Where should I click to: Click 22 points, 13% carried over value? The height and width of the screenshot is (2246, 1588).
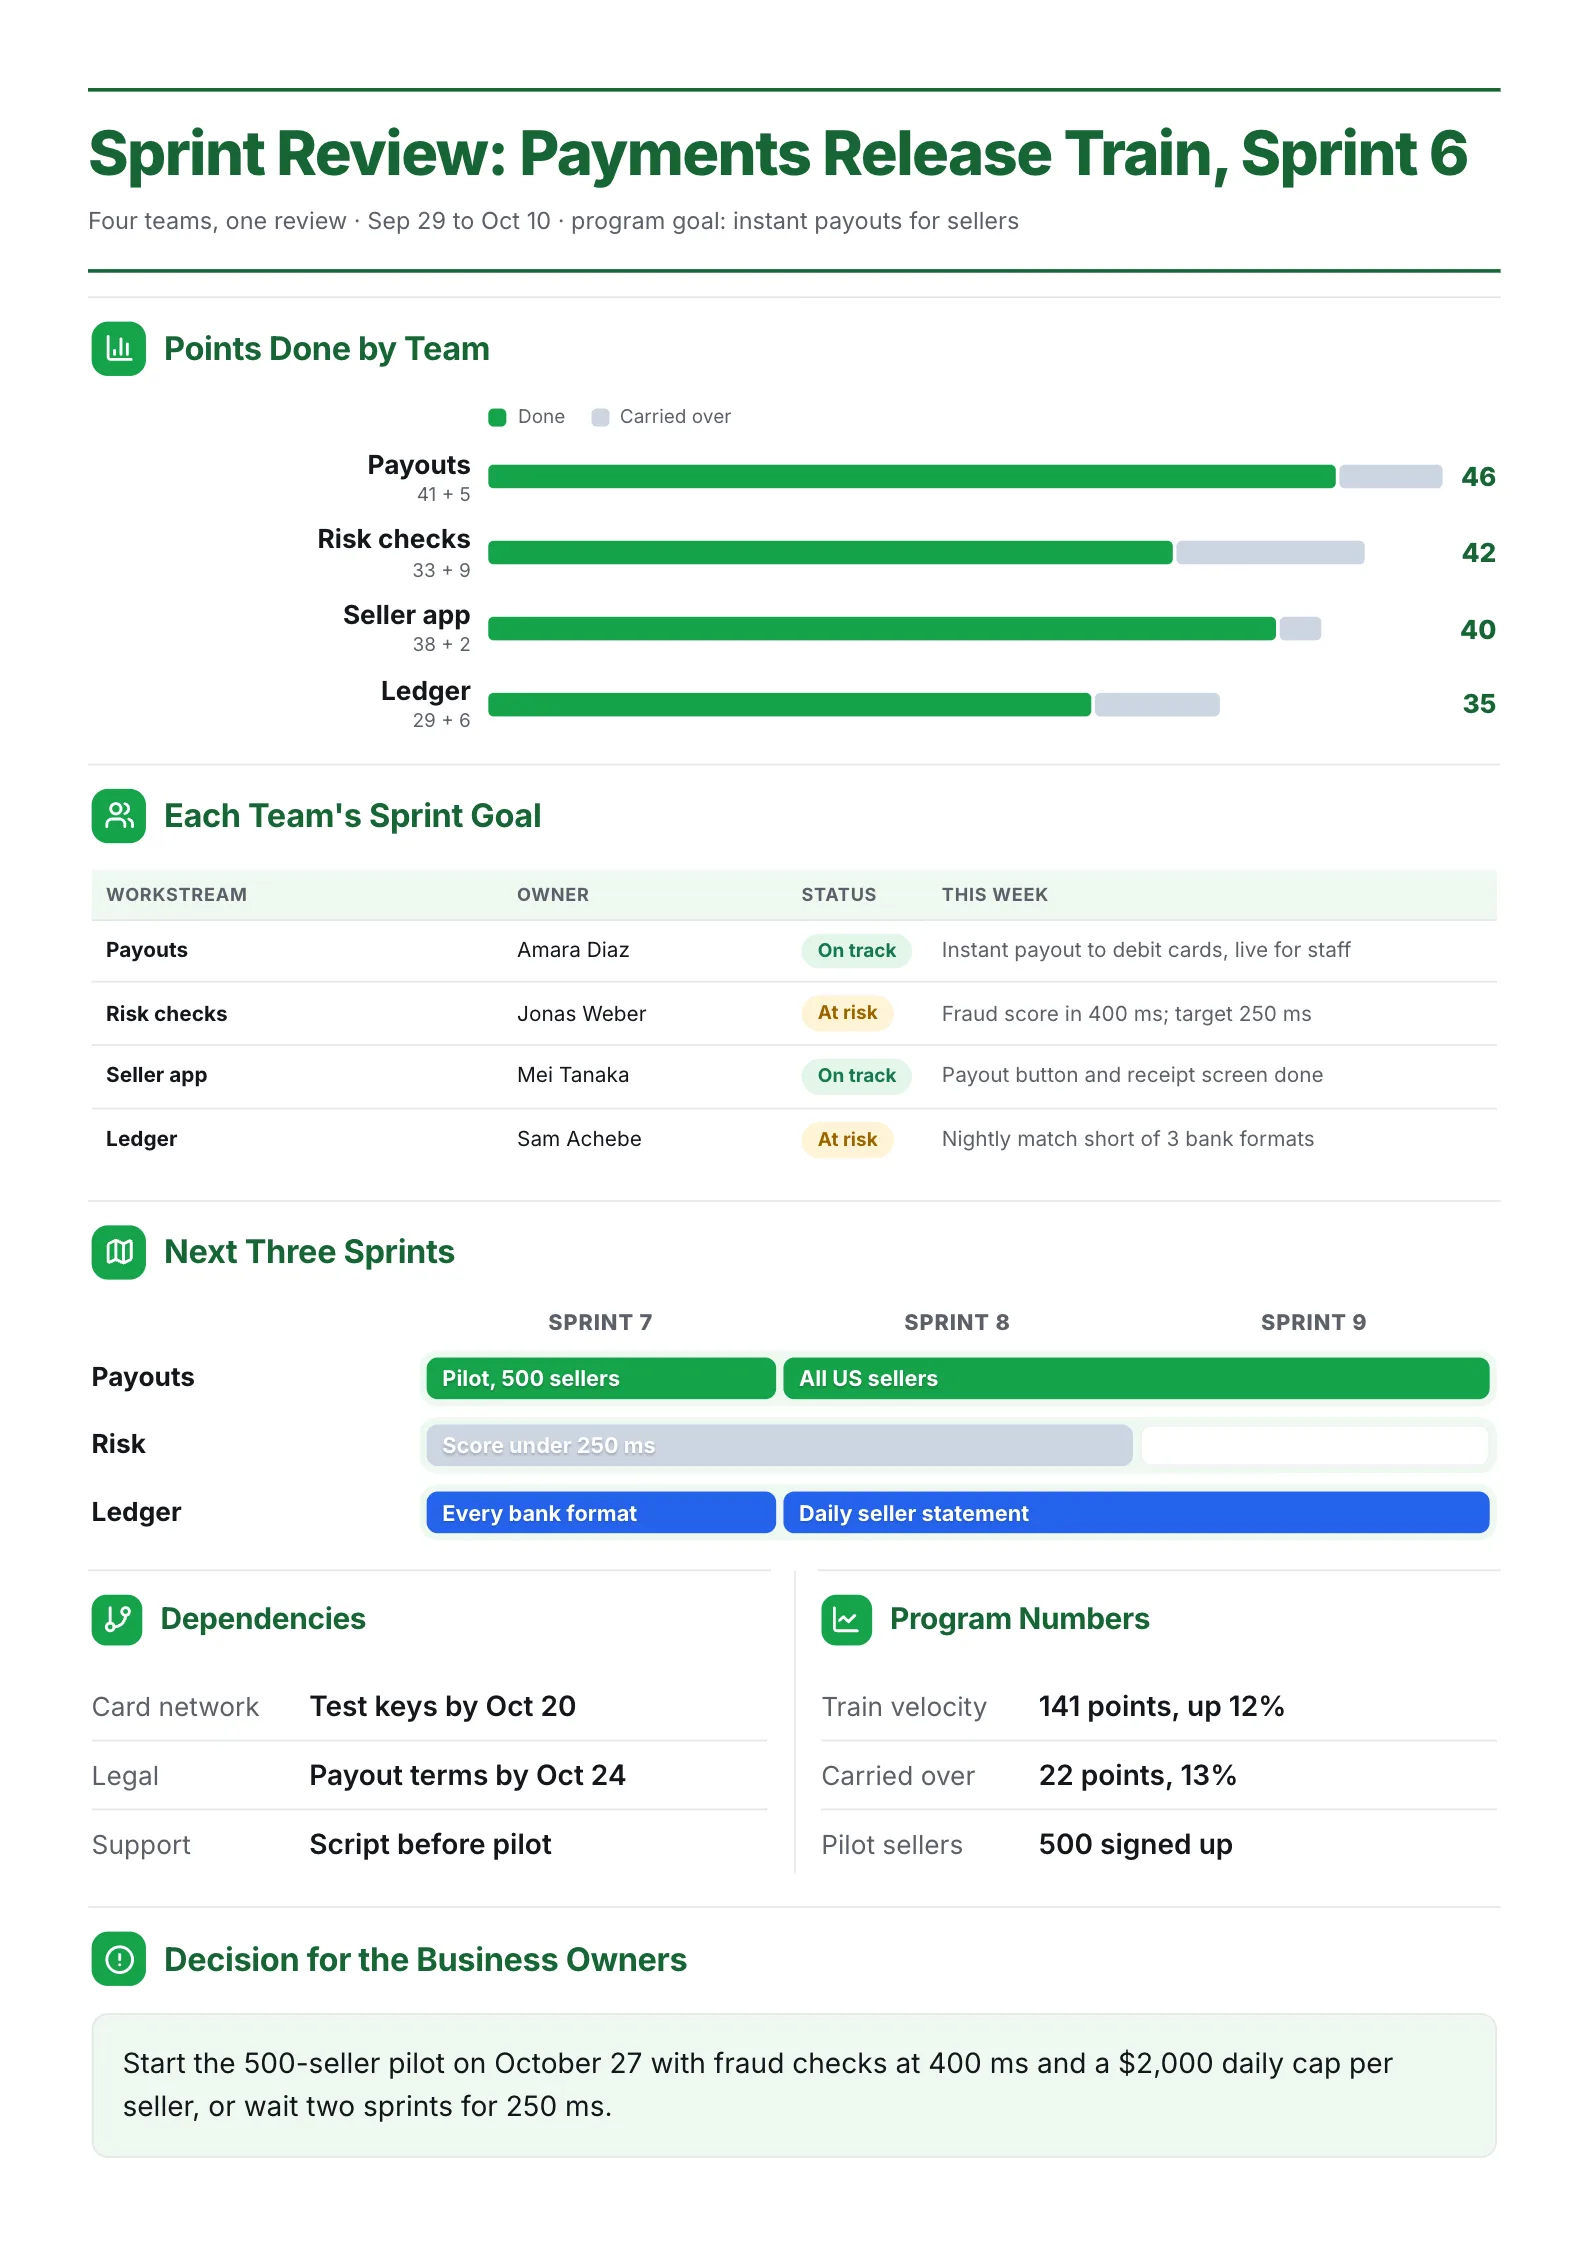tap(1137, 1775)
